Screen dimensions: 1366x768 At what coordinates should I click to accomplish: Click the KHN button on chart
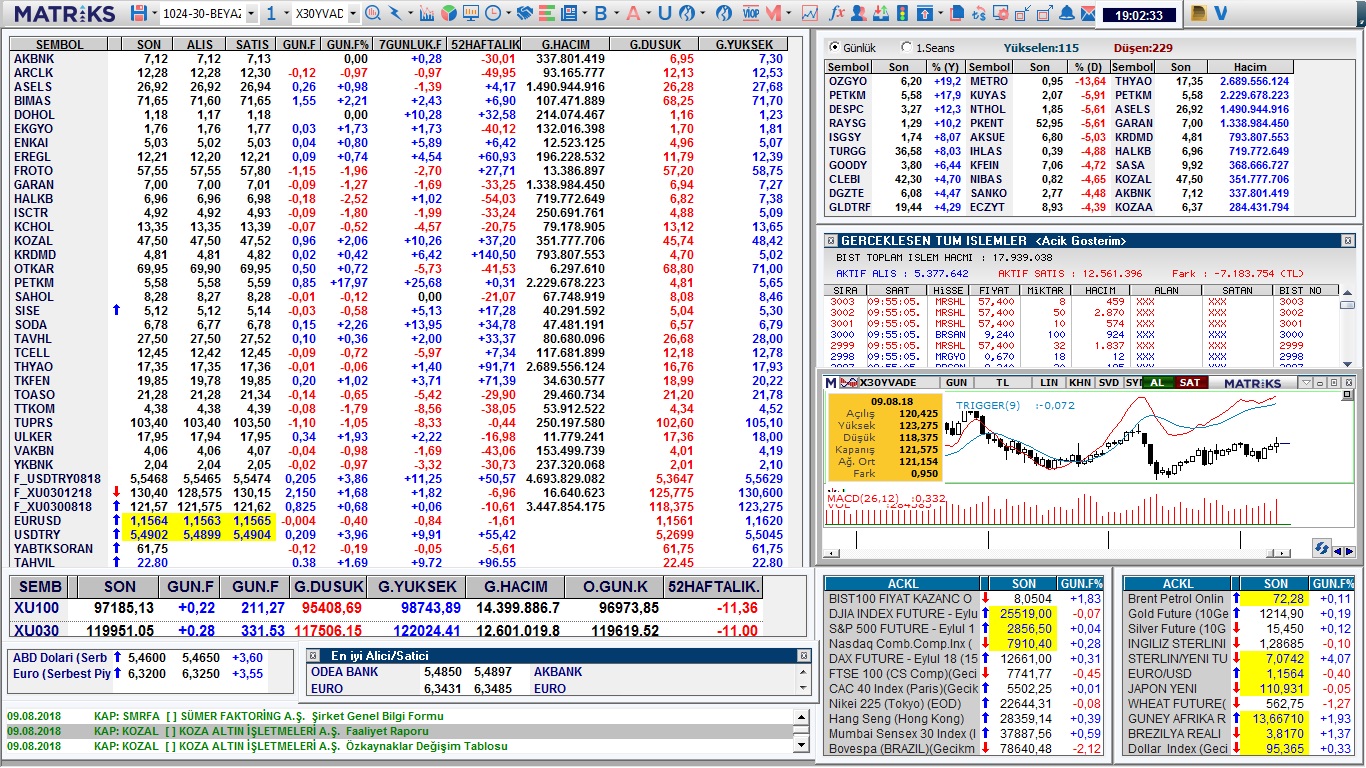point(1080,383)
